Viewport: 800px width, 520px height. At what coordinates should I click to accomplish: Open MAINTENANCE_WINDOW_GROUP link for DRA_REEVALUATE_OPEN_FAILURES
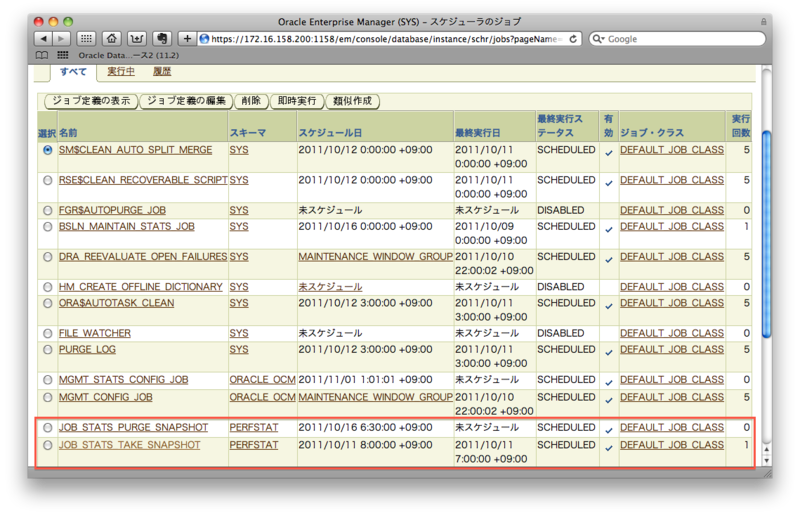[x=376, y=257]
